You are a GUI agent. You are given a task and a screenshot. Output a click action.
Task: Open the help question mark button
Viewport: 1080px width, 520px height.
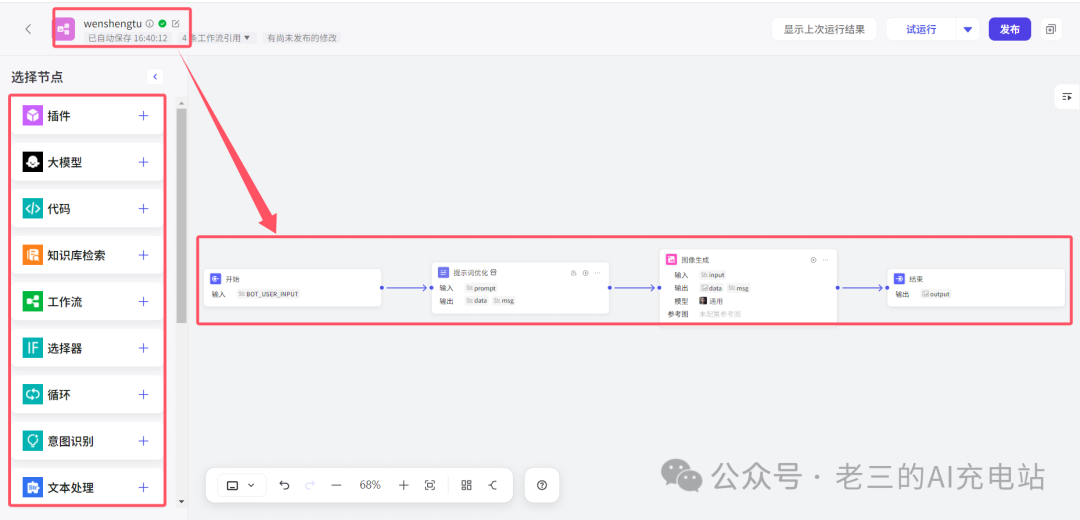[542, 485]
